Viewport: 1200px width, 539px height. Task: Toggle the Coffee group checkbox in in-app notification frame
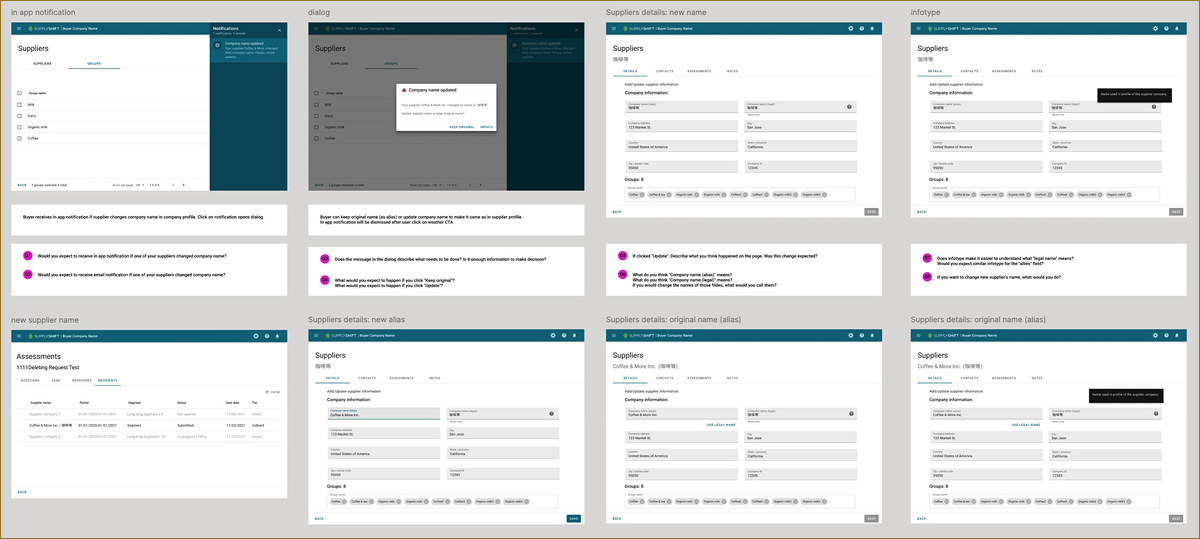[19, 138]
